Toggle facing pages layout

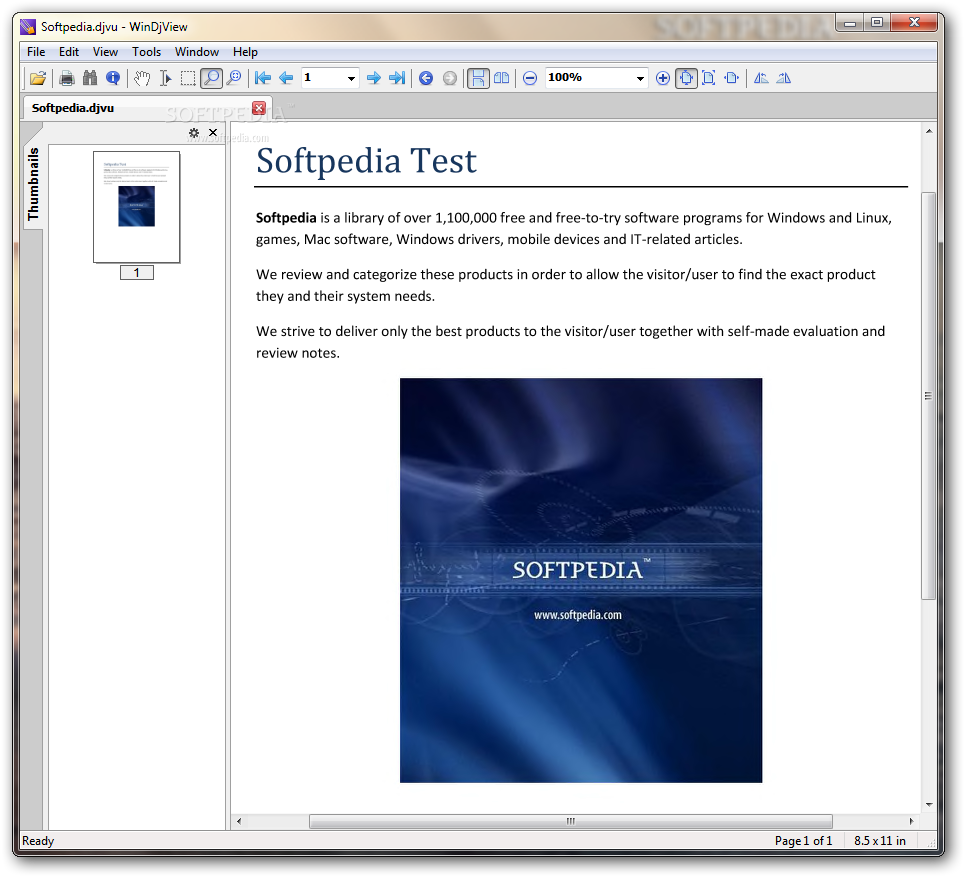(x=502, y=78)
